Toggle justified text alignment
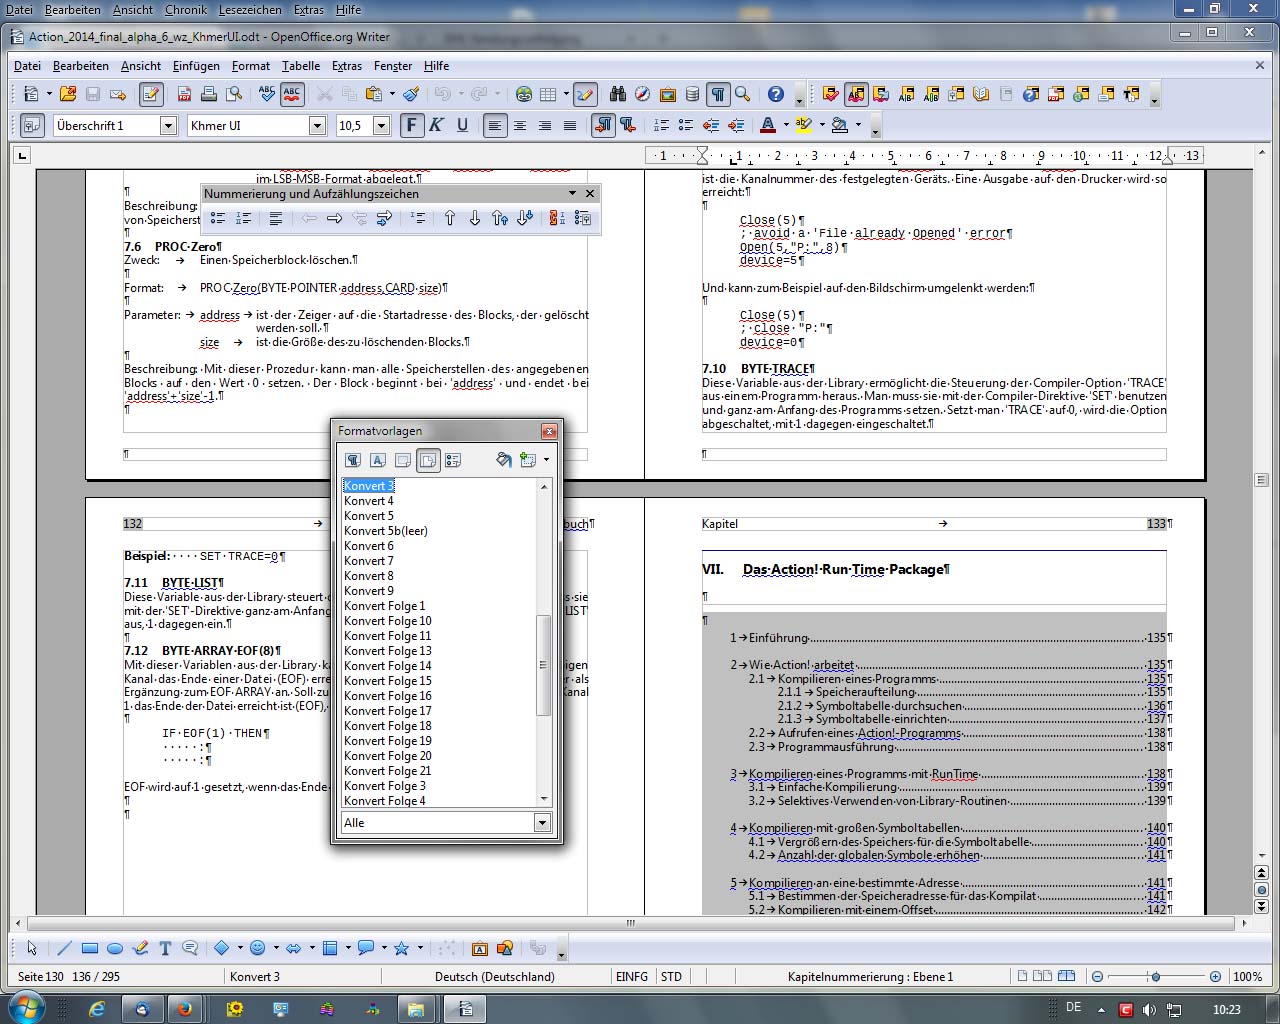This screenshot has height=1024, width=1280. click(x=570, y=125)
